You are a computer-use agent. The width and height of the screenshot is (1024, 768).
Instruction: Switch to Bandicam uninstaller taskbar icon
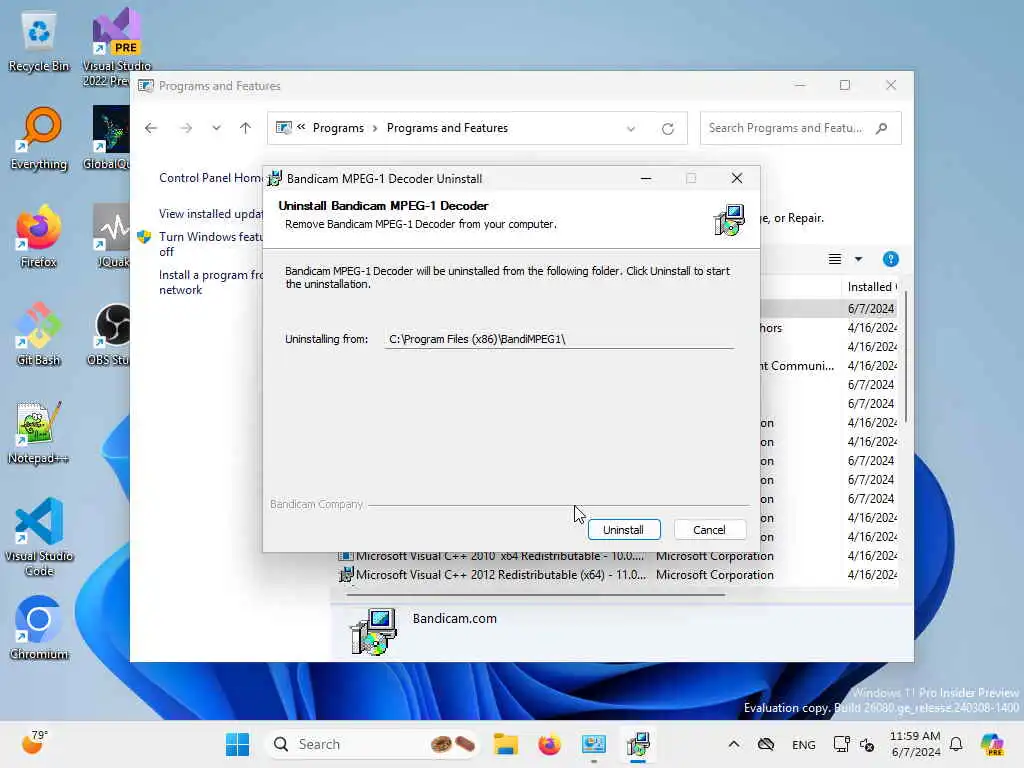(638, 744)
